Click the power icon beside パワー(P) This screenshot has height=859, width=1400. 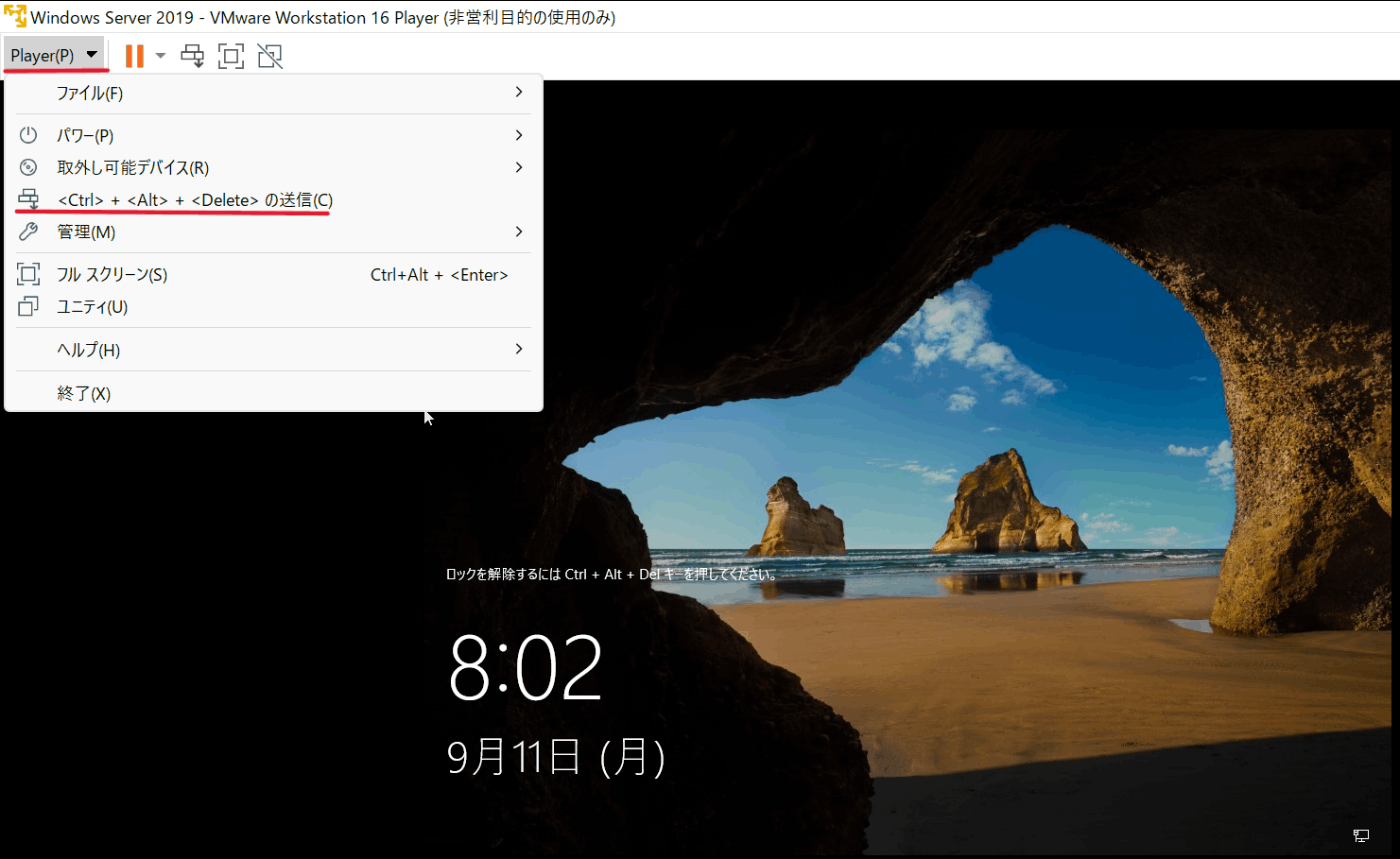pyautogui.click(x=28, y=135)
